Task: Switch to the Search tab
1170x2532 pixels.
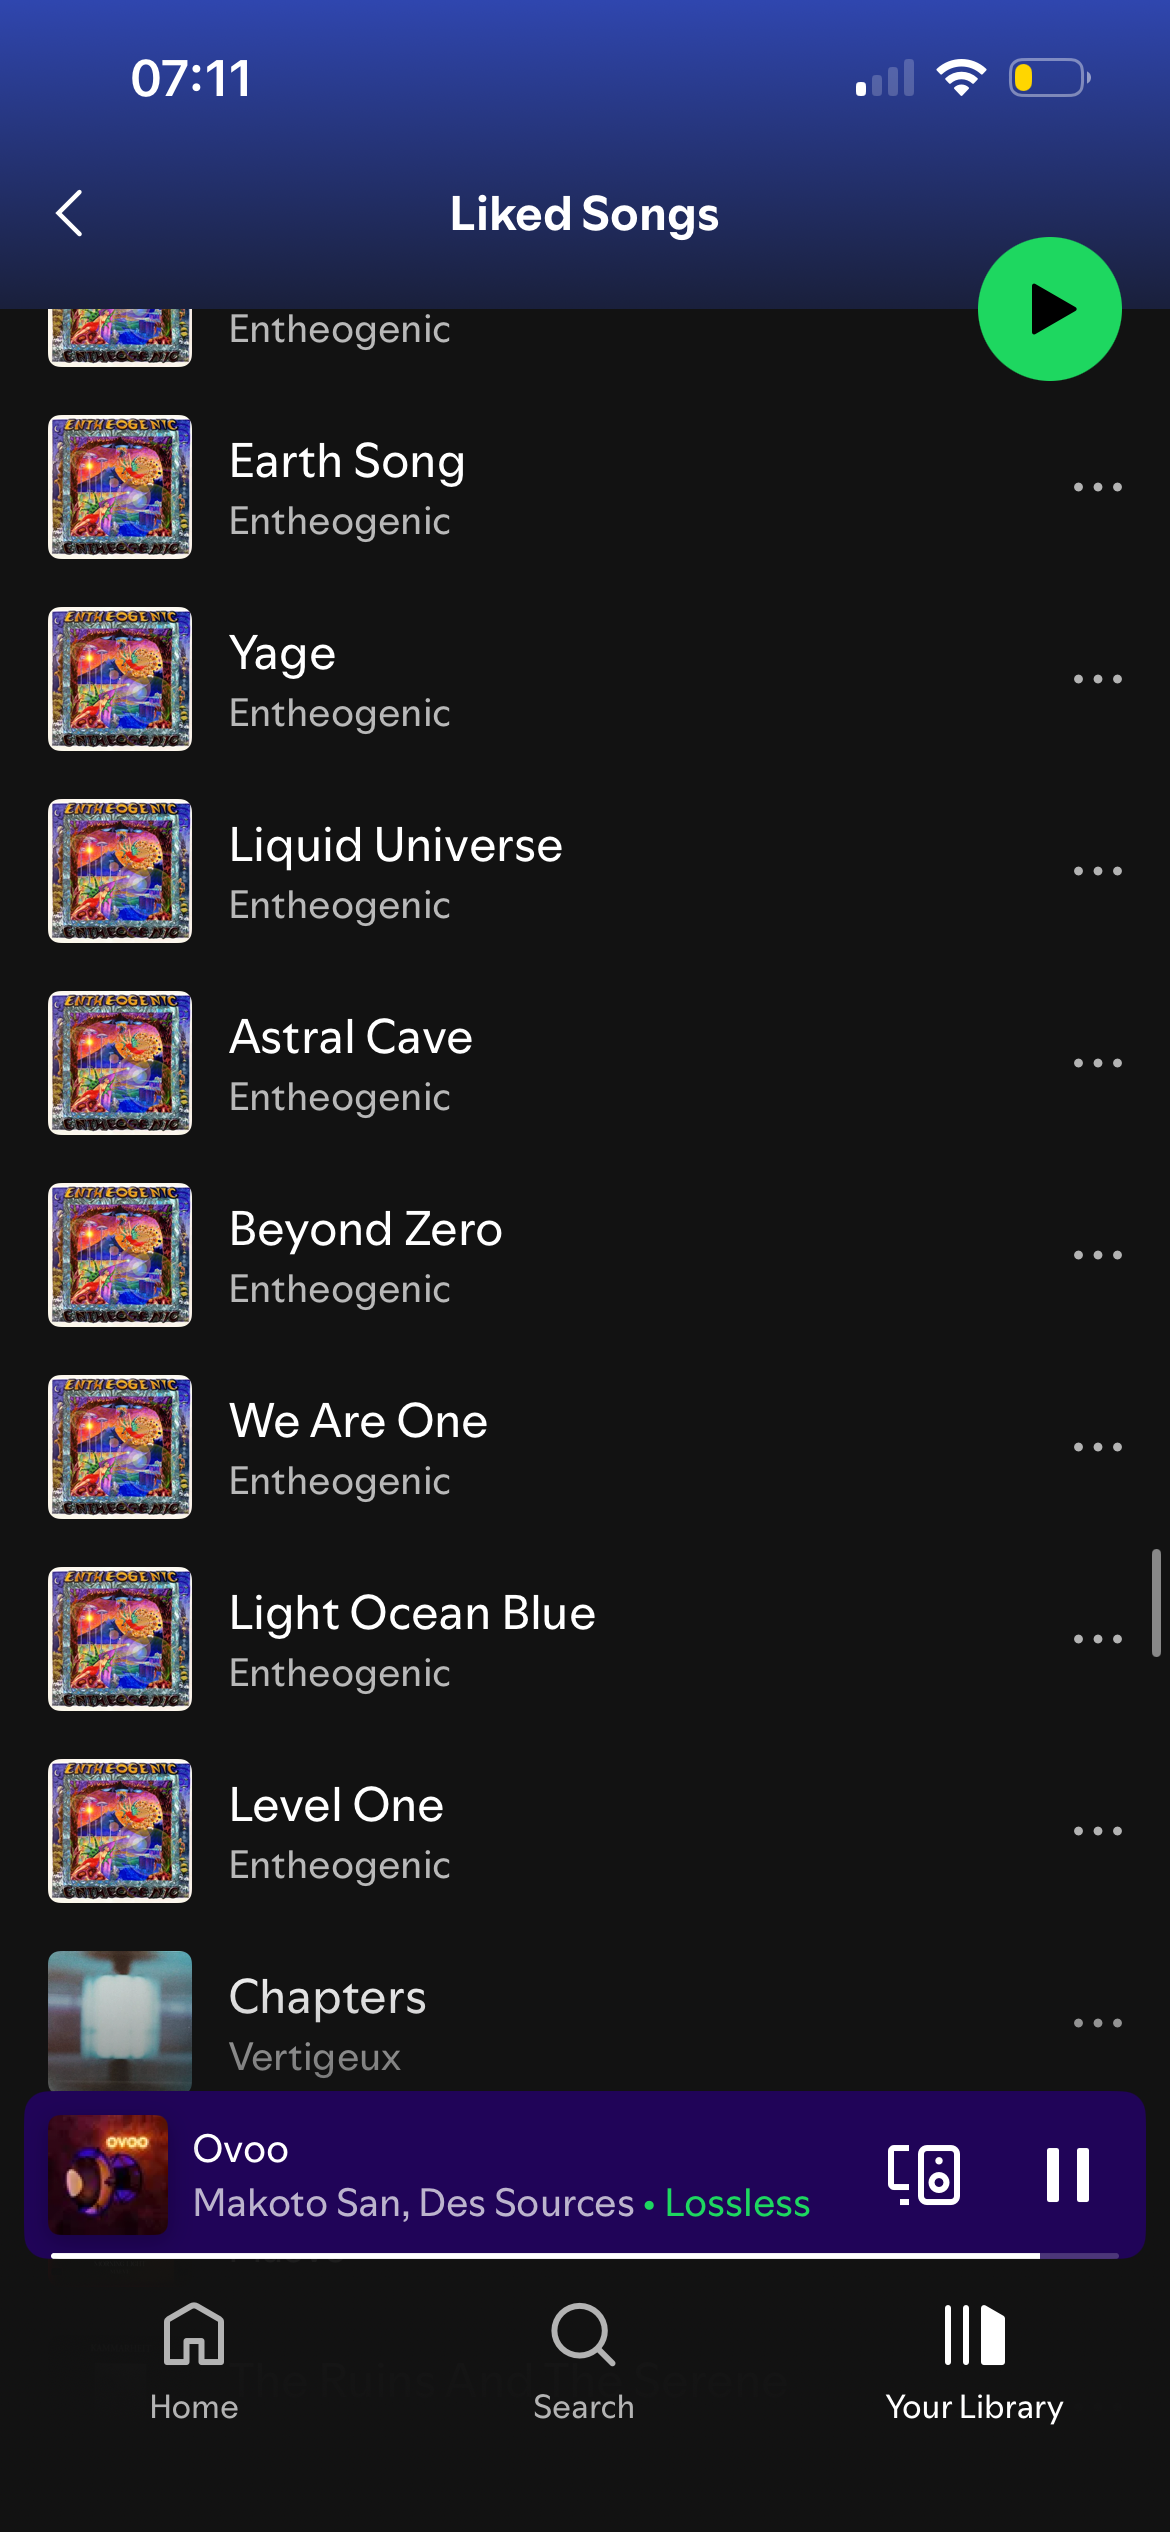Action: click(584, 2362)
